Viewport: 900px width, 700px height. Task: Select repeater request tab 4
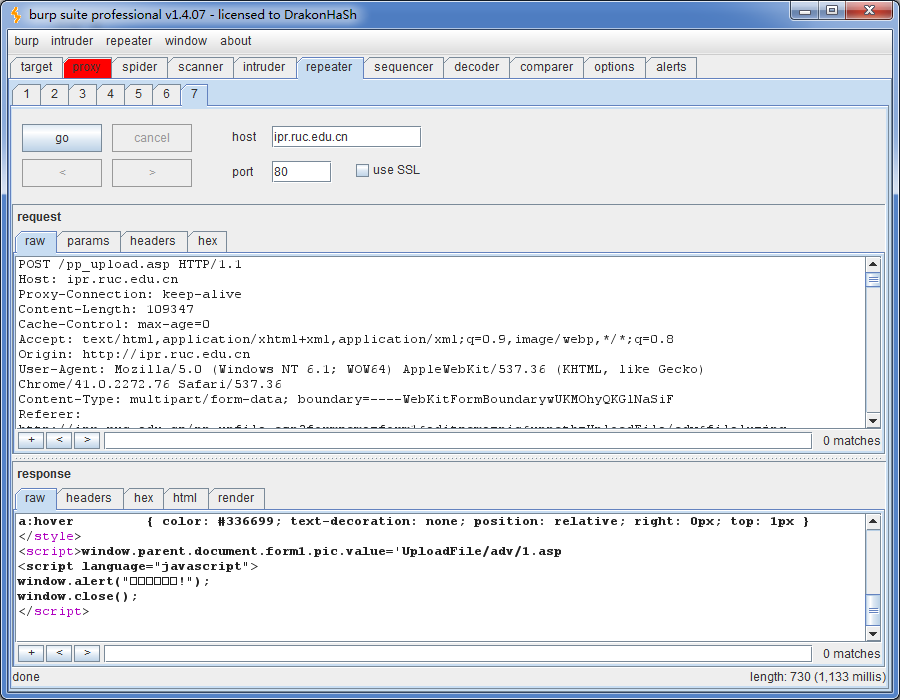click(x=111, y=94)
